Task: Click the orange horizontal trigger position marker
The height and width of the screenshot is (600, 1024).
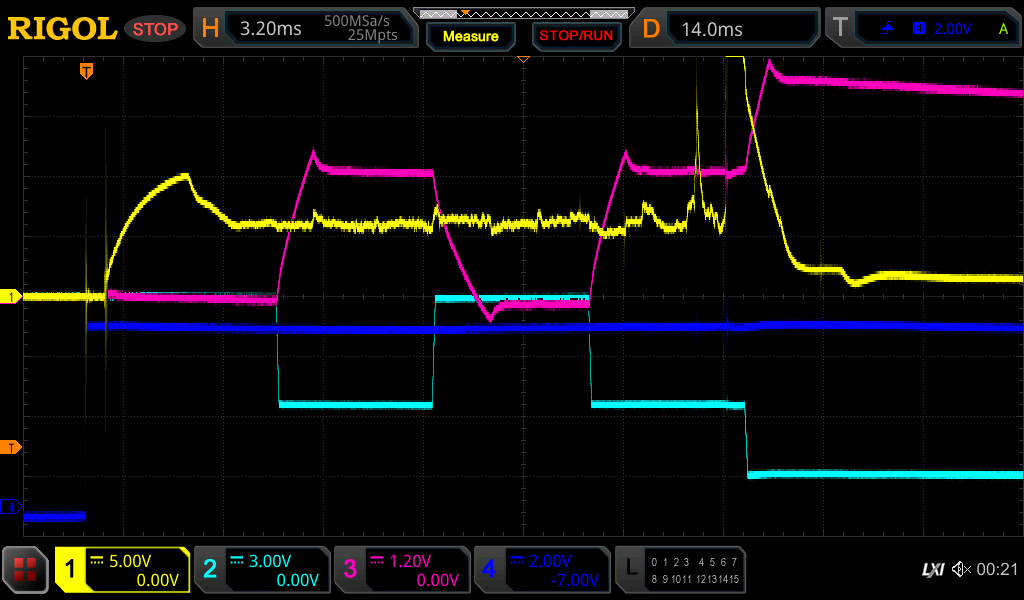Action: tap(87, 71)
